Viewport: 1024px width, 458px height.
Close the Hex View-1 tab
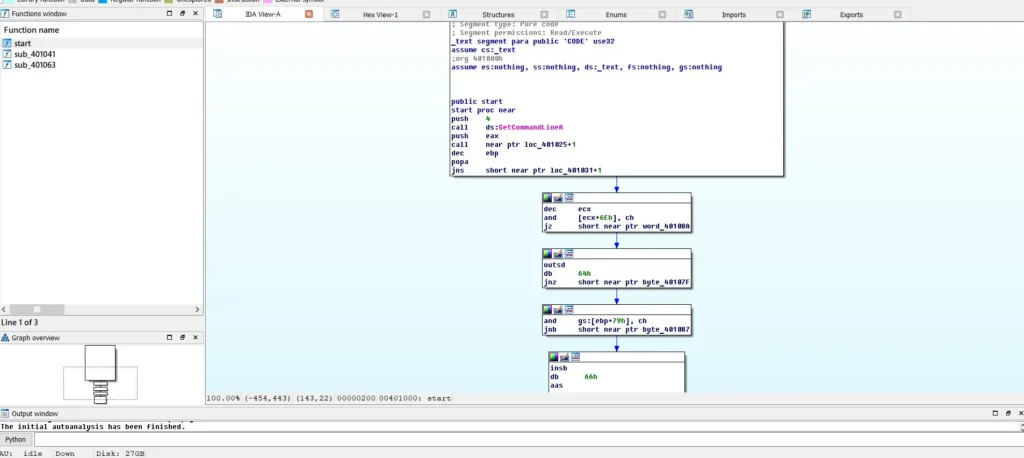tap(426, 14)
